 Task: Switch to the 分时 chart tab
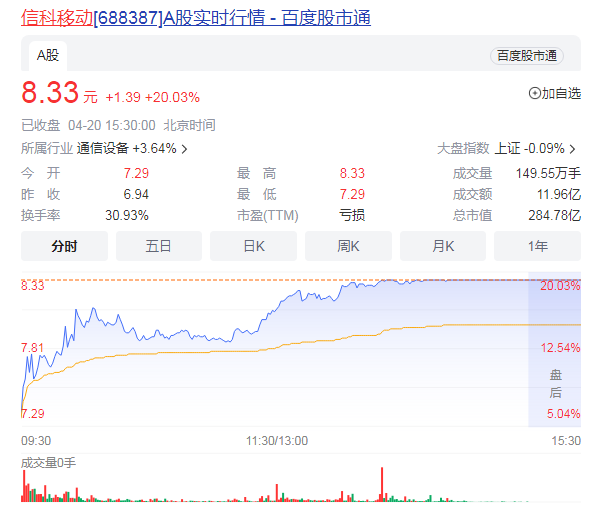click(64, 246)
